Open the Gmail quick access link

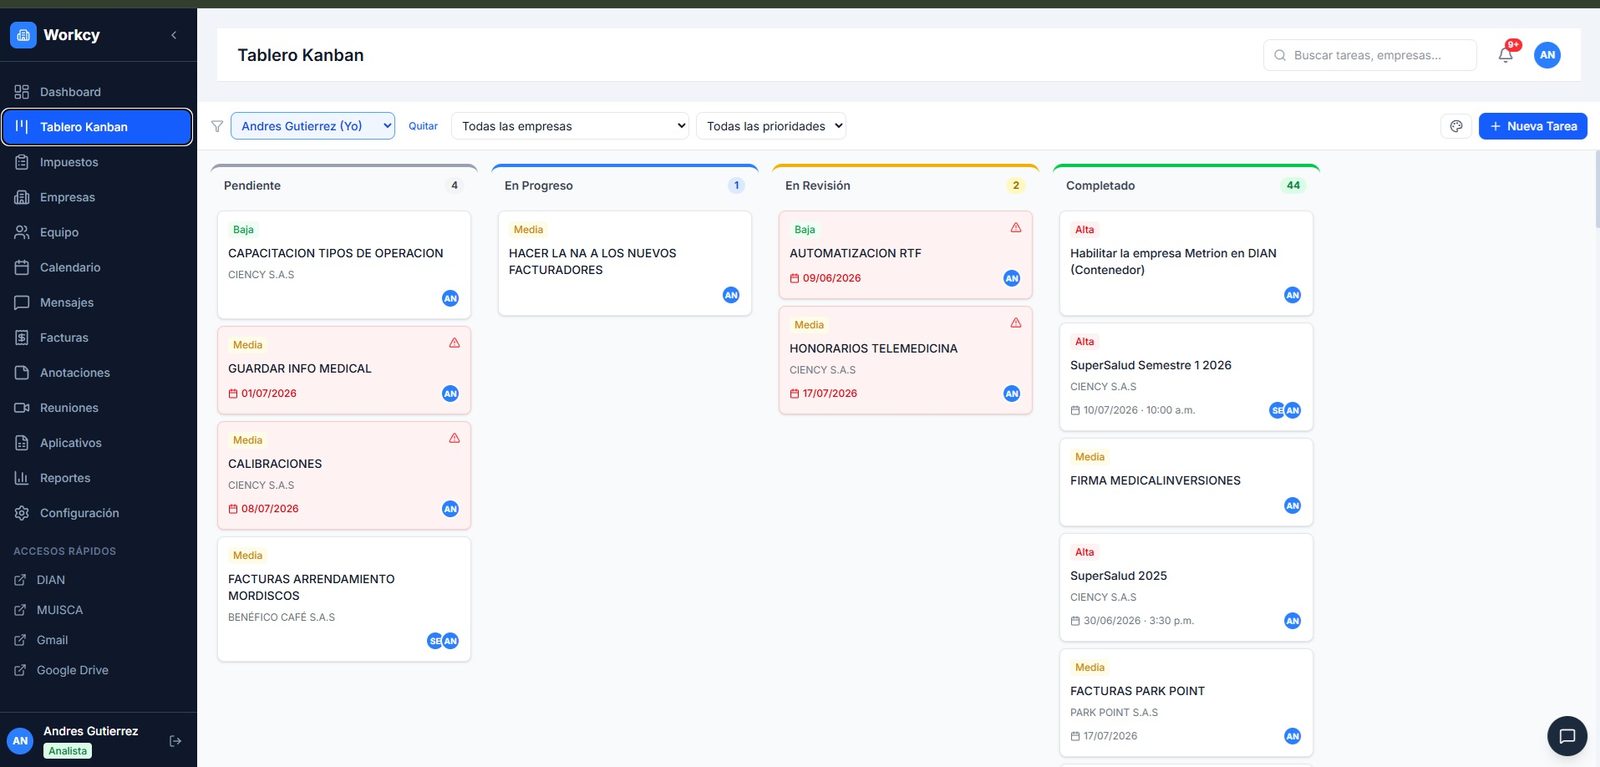(x=52, y=640)
